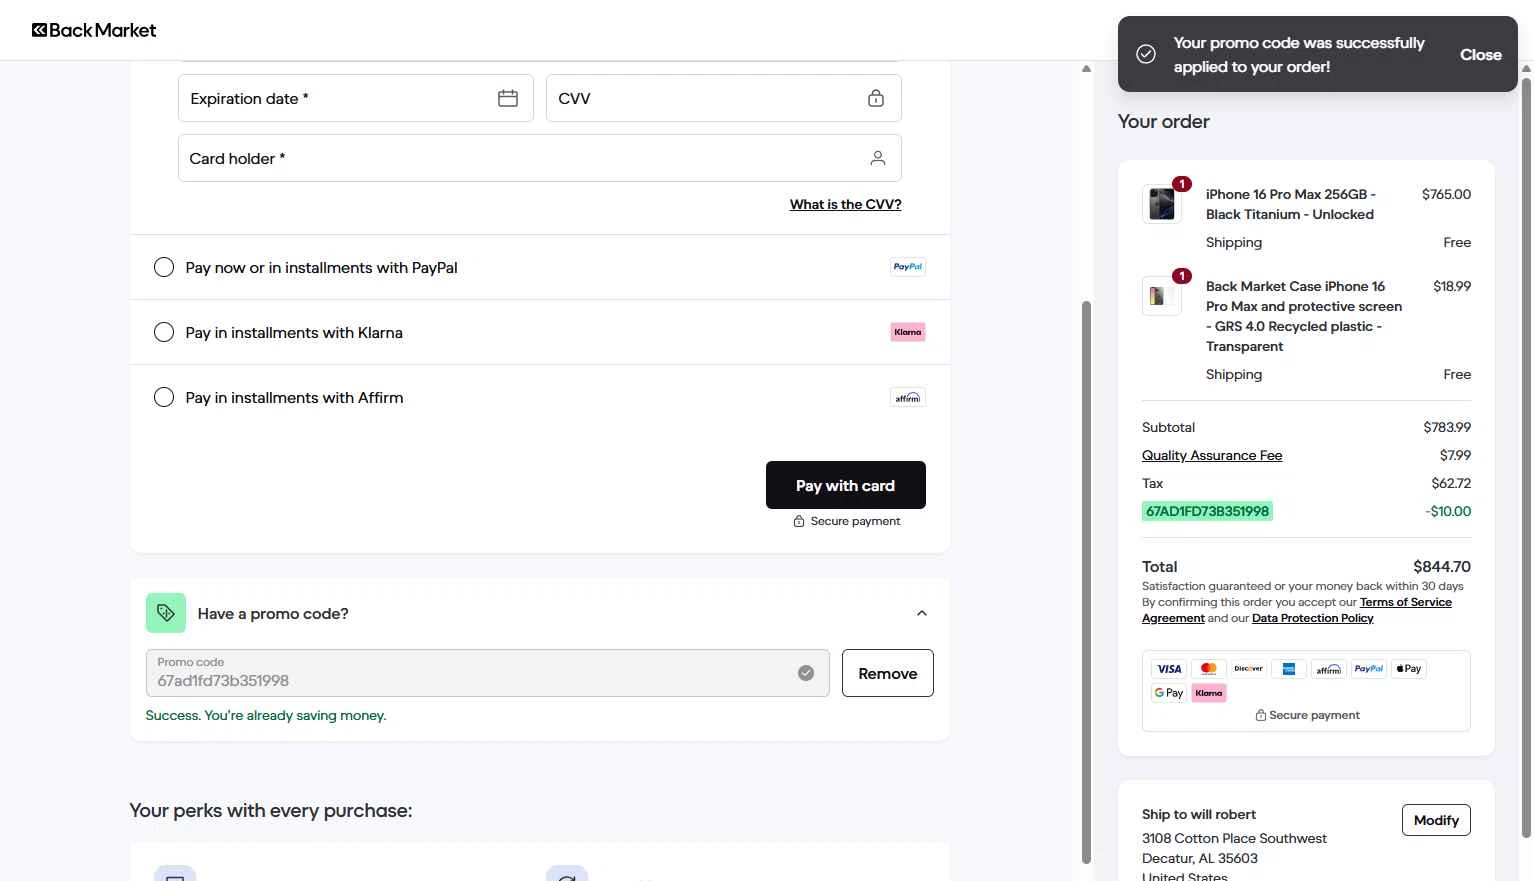Click the Subtotal value $783.99
This screenshot has height=881, width=1534.
point(1447,427)
